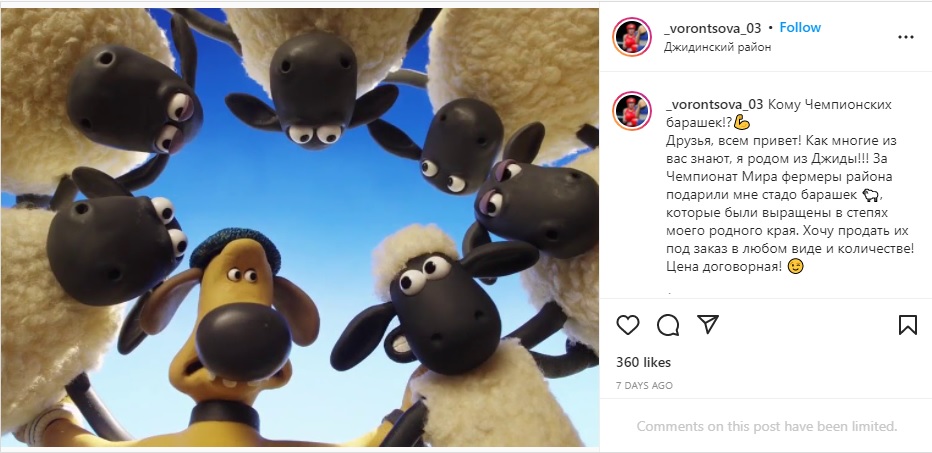Share the post via paper plane icon

pyautogui.click(x=708, y=324)
